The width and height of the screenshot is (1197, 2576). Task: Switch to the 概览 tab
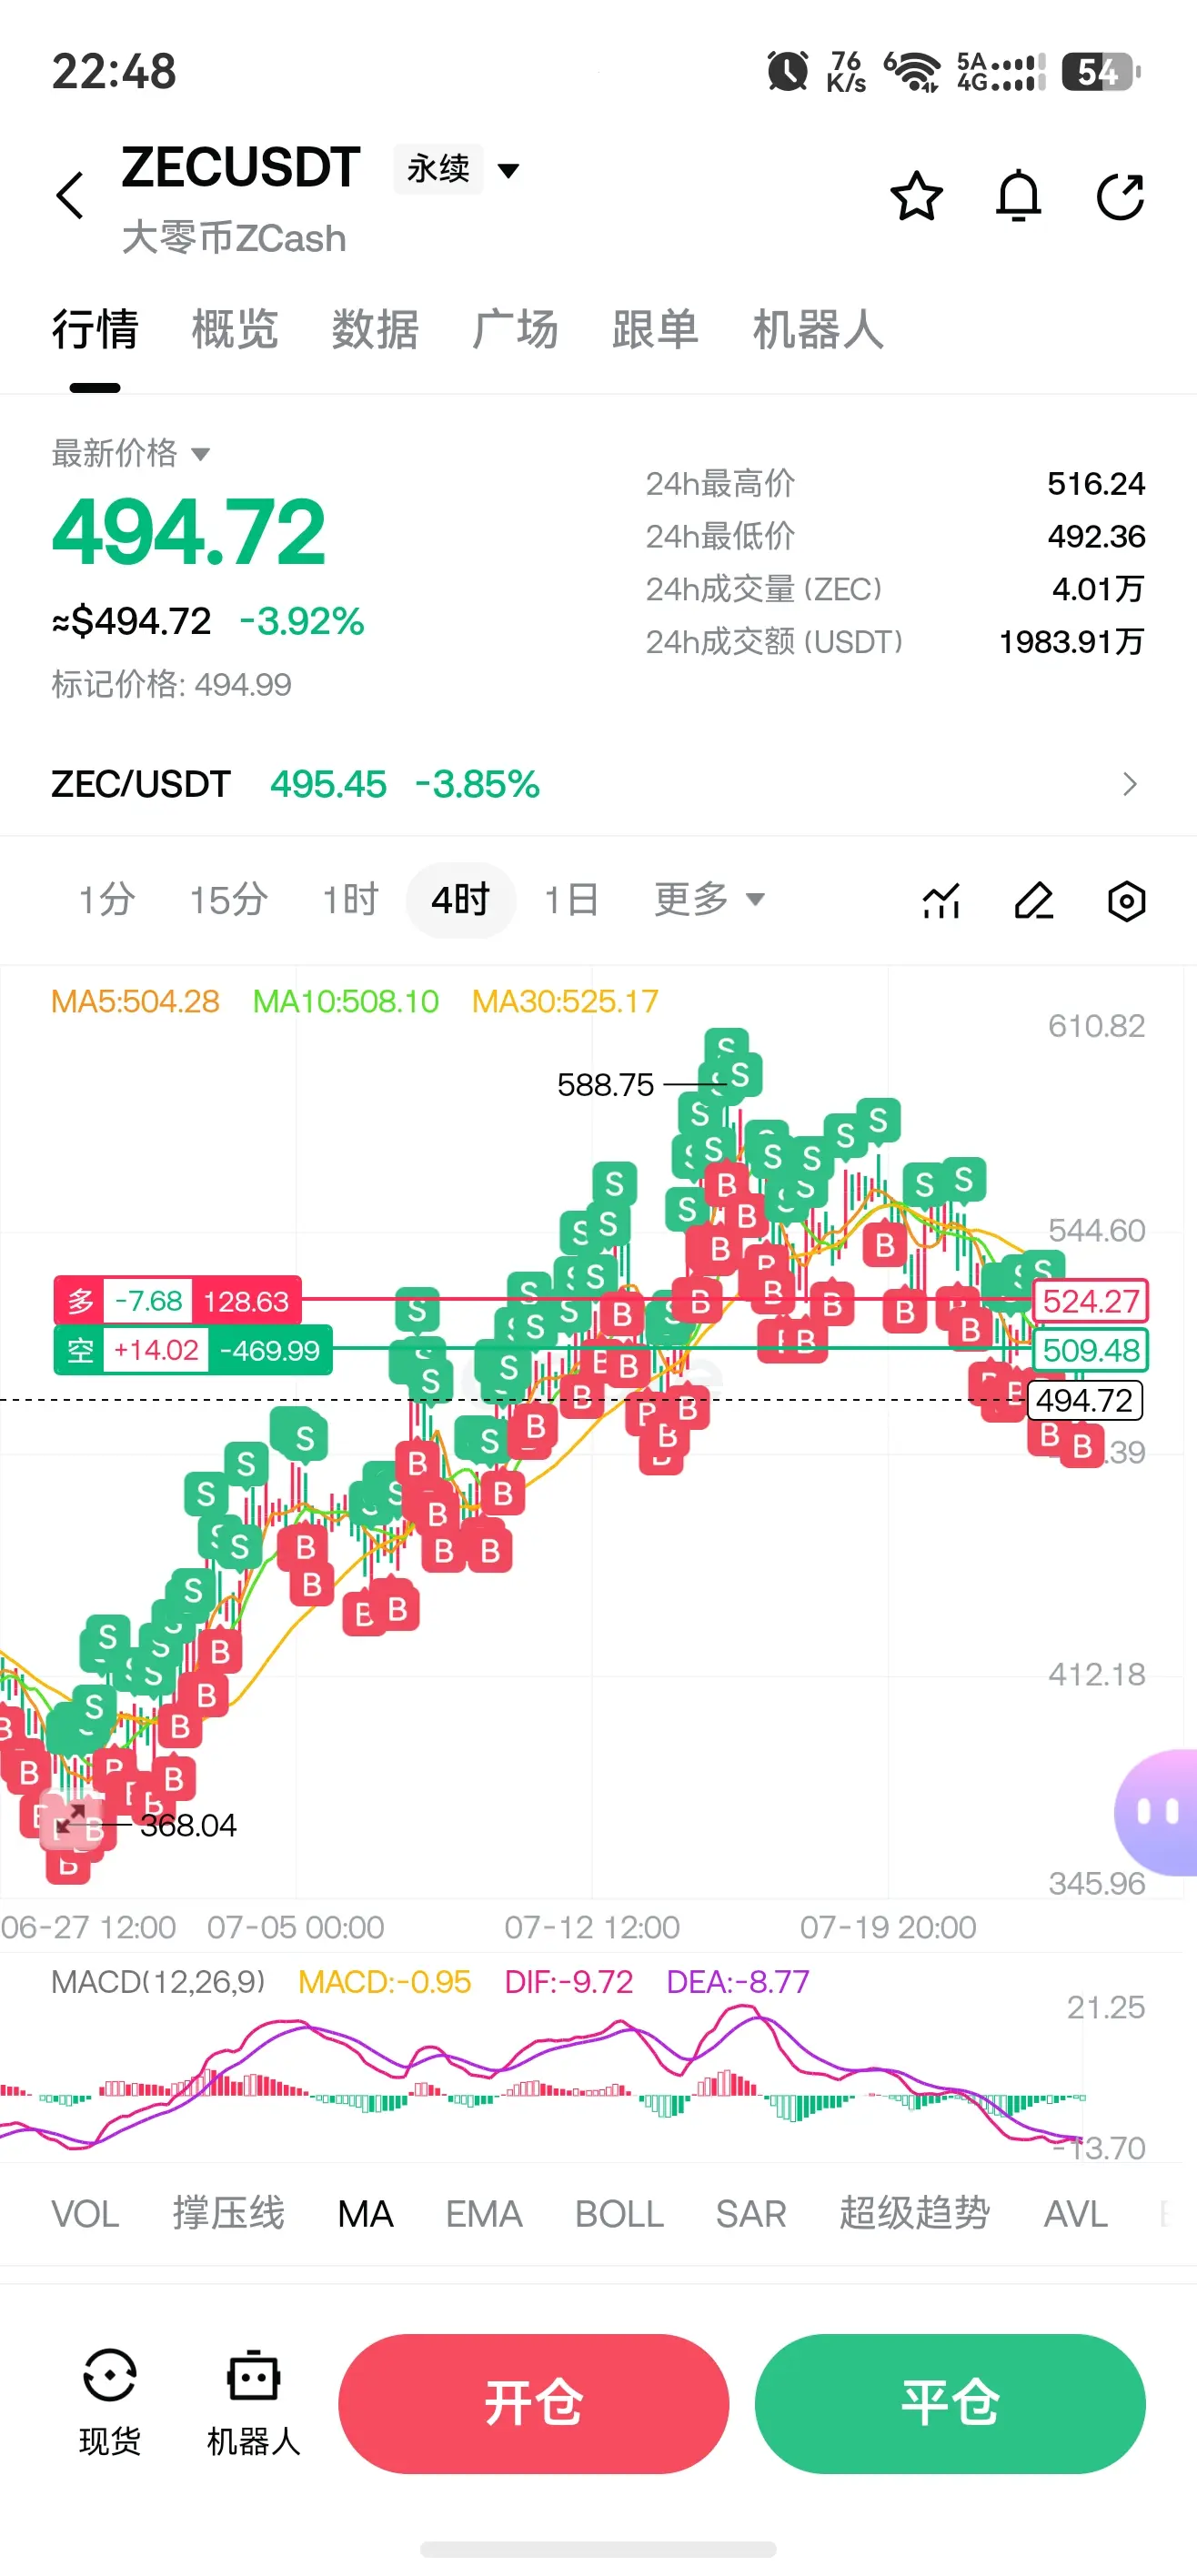235,329
